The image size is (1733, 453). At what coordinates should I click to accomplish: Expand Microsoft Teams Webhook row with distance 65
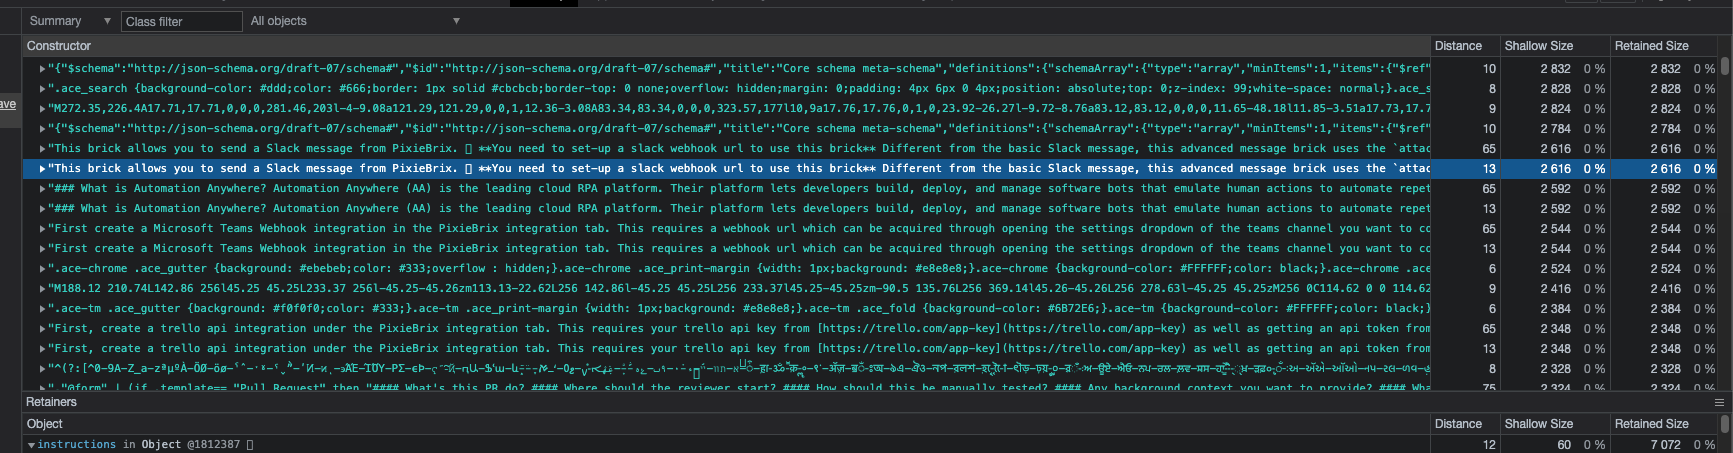pos(42,229)
